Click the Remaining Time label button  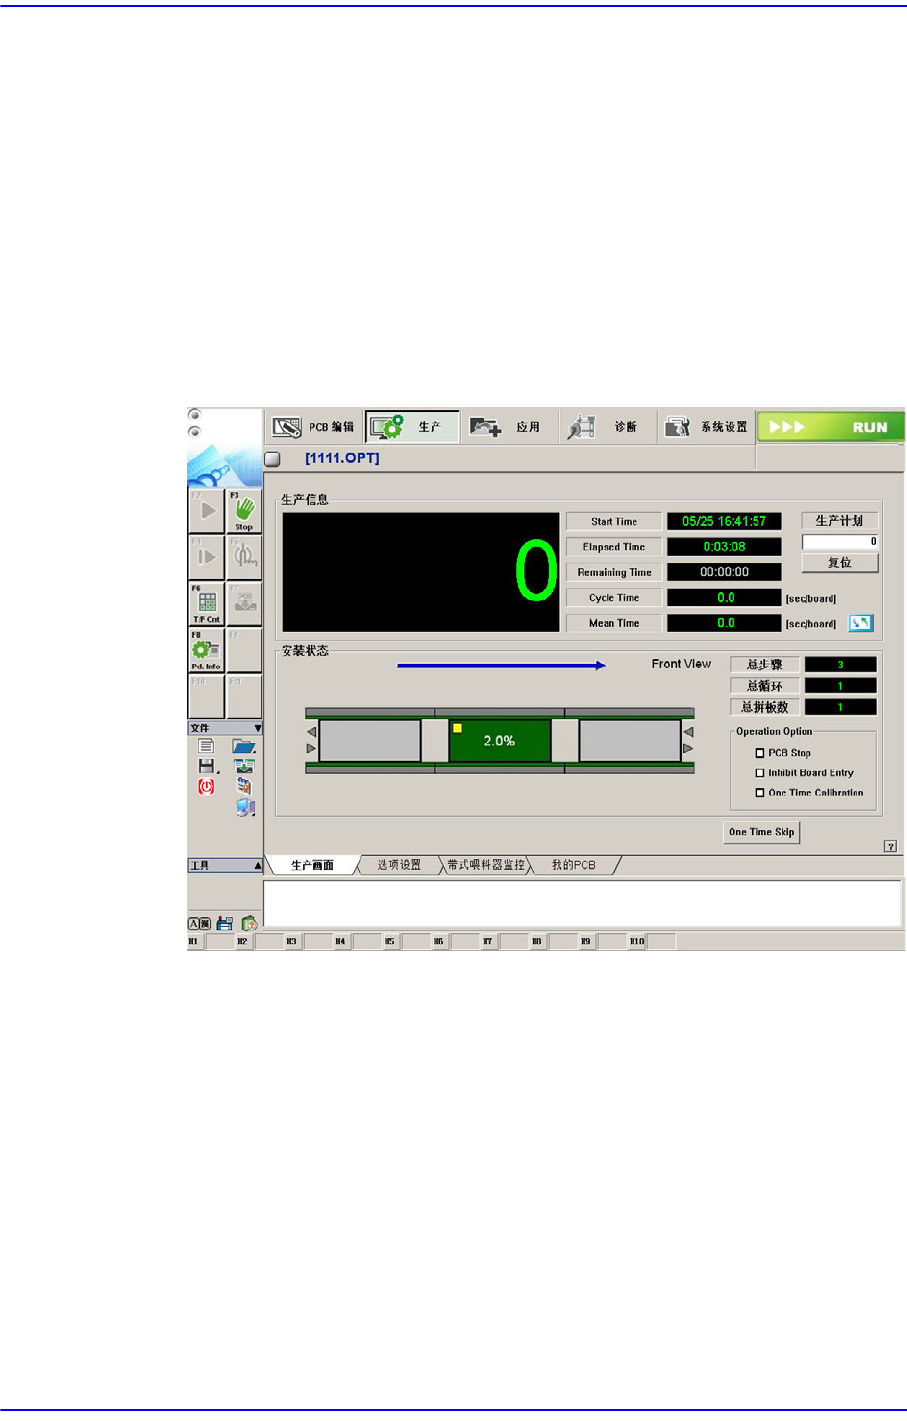pyautogui.click(x=614, y=572)
